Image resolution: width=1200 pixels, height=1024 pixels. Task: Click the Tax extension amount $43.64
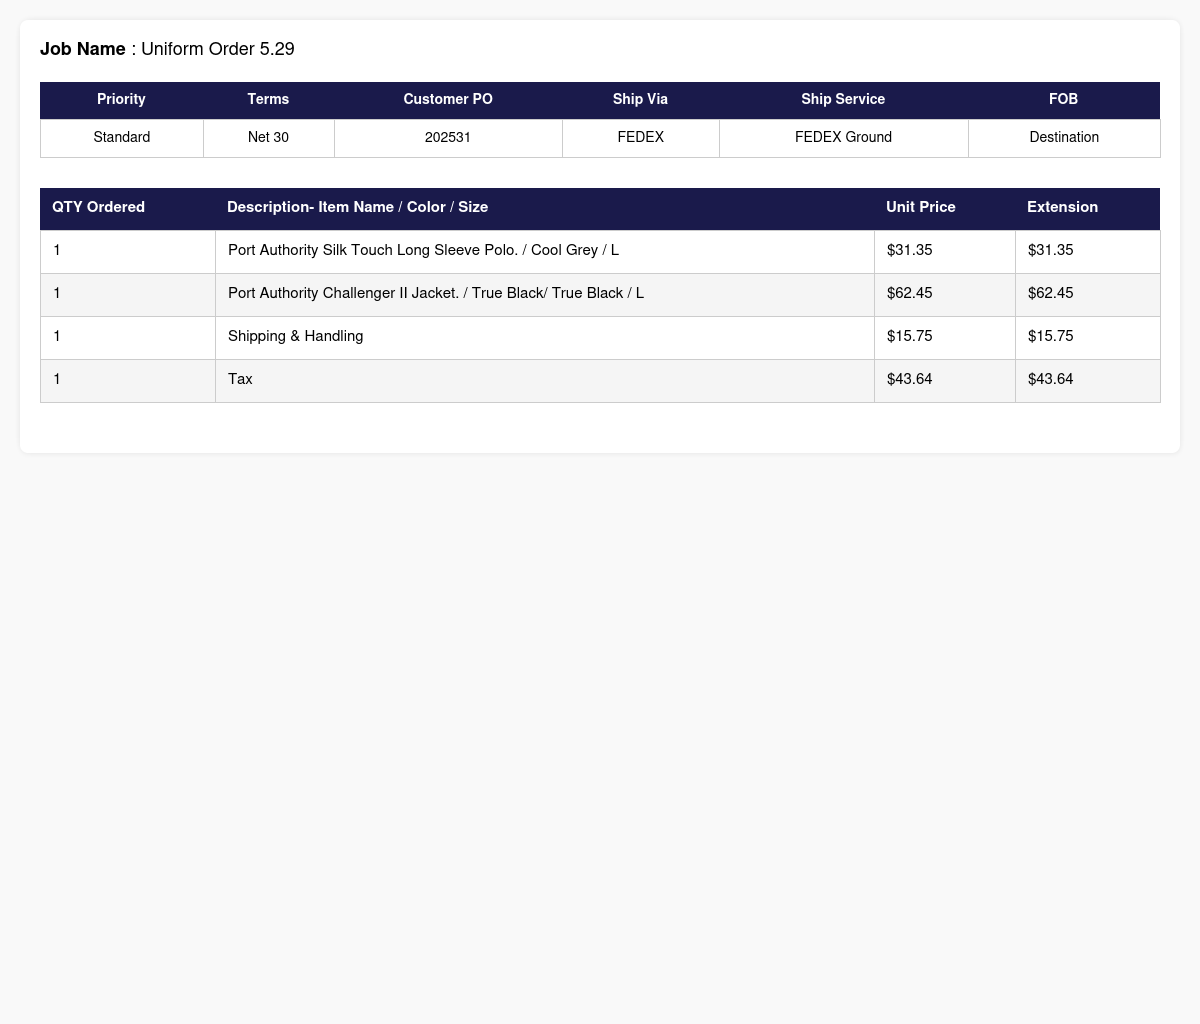tap(1050, 380)
